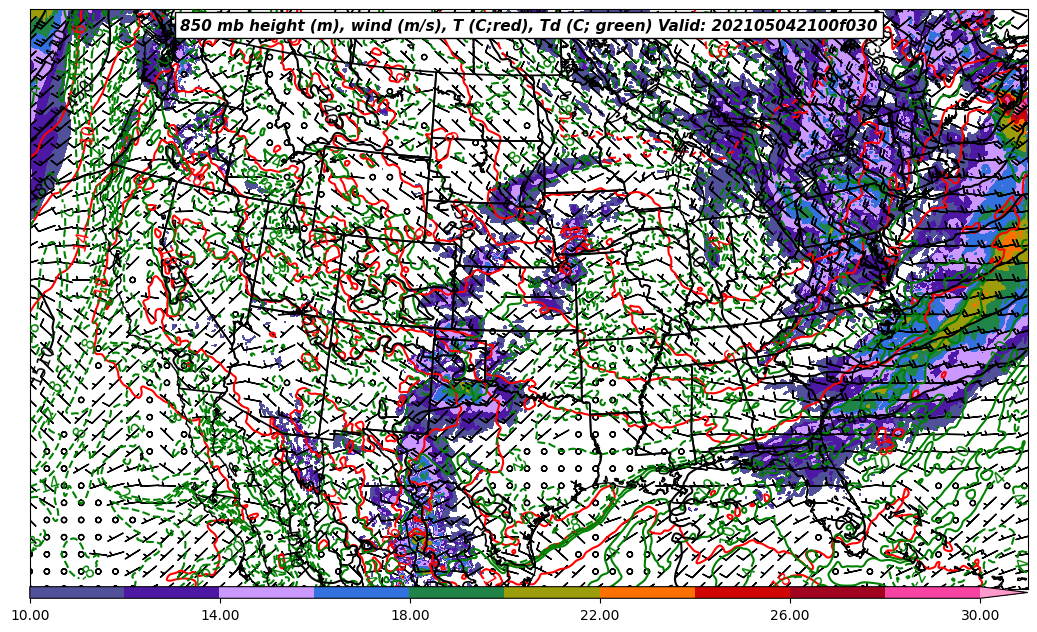The width and height of the screenshot is (1037, 632).
Task: Select the dark maroon colorbar segment
Action: pos(837,592)
